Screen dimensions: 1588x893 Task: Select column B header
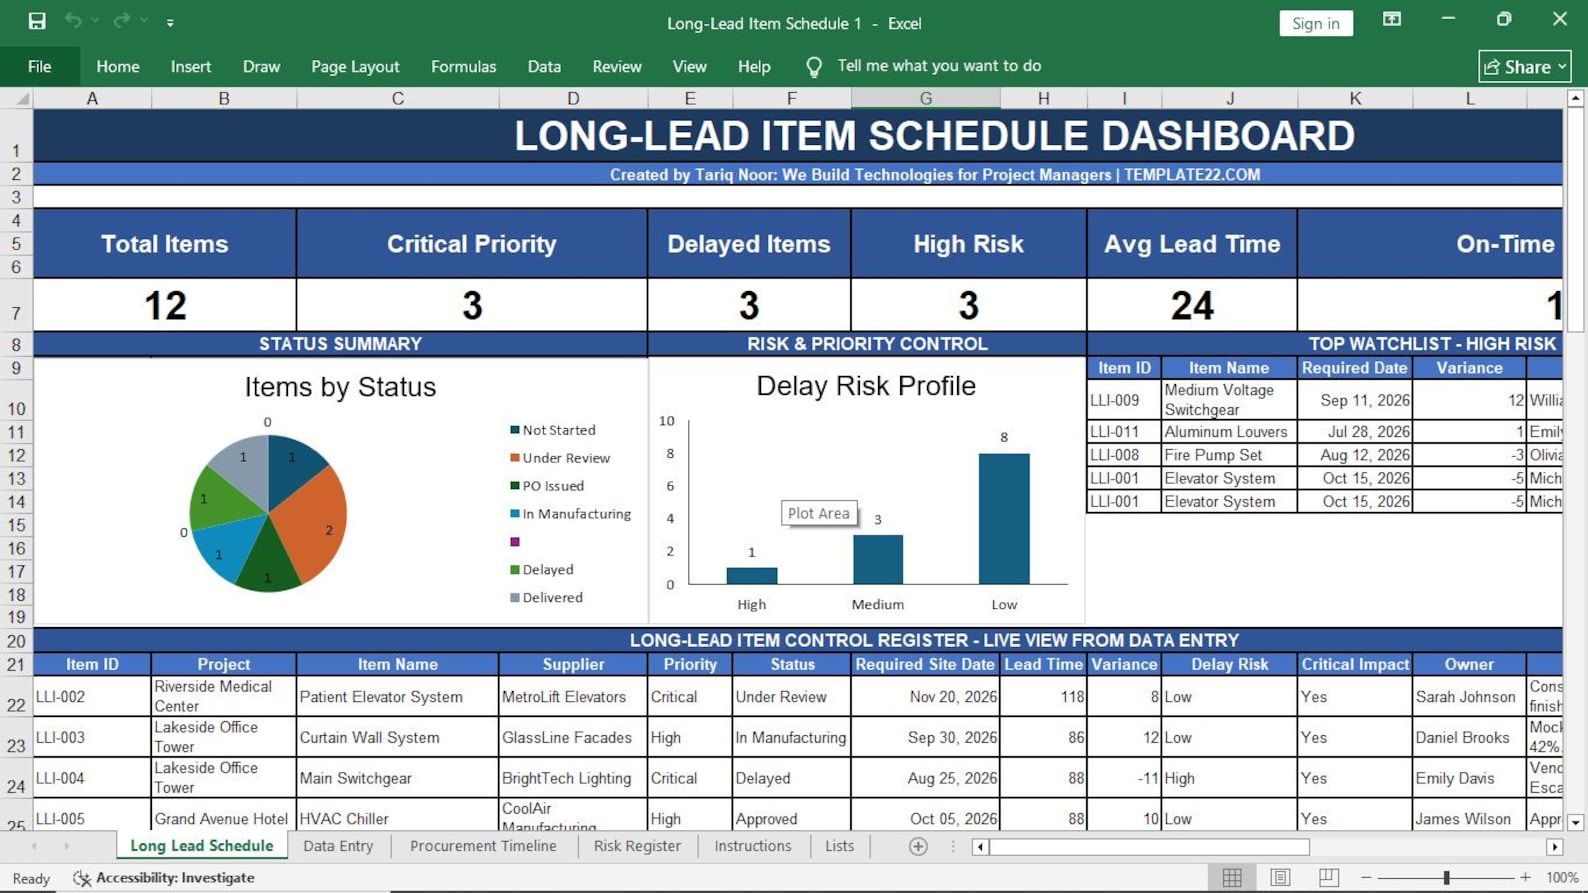(x=224, y=98)
